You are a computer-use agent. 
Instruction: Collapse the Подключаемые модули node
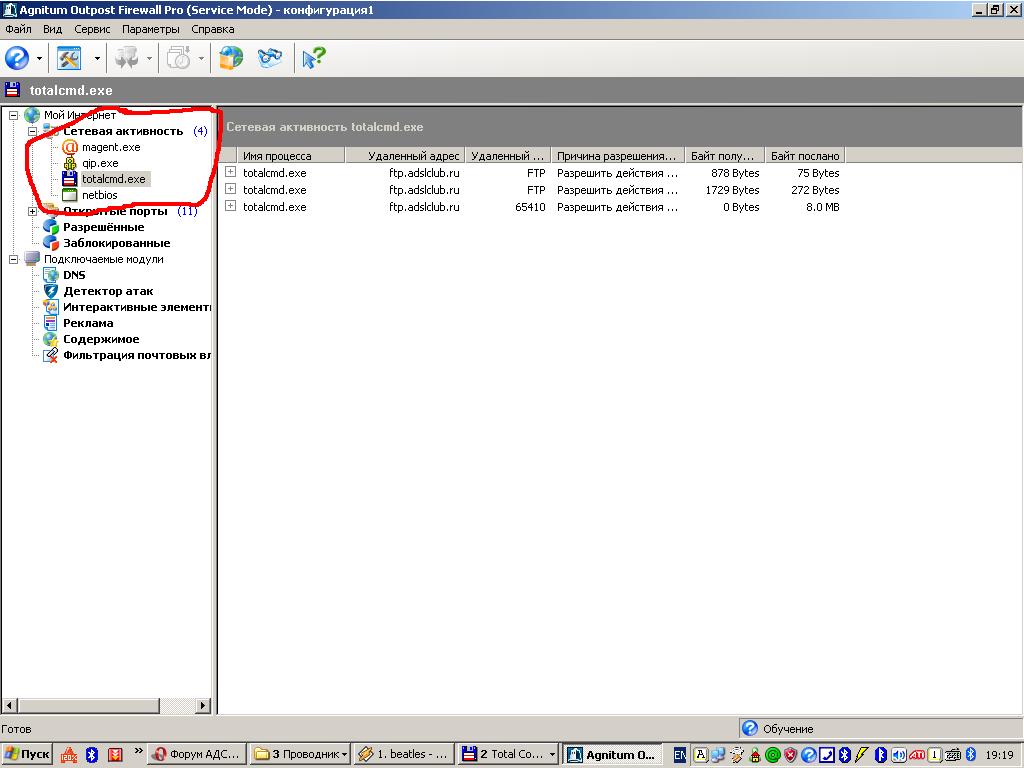pos(14,259)
